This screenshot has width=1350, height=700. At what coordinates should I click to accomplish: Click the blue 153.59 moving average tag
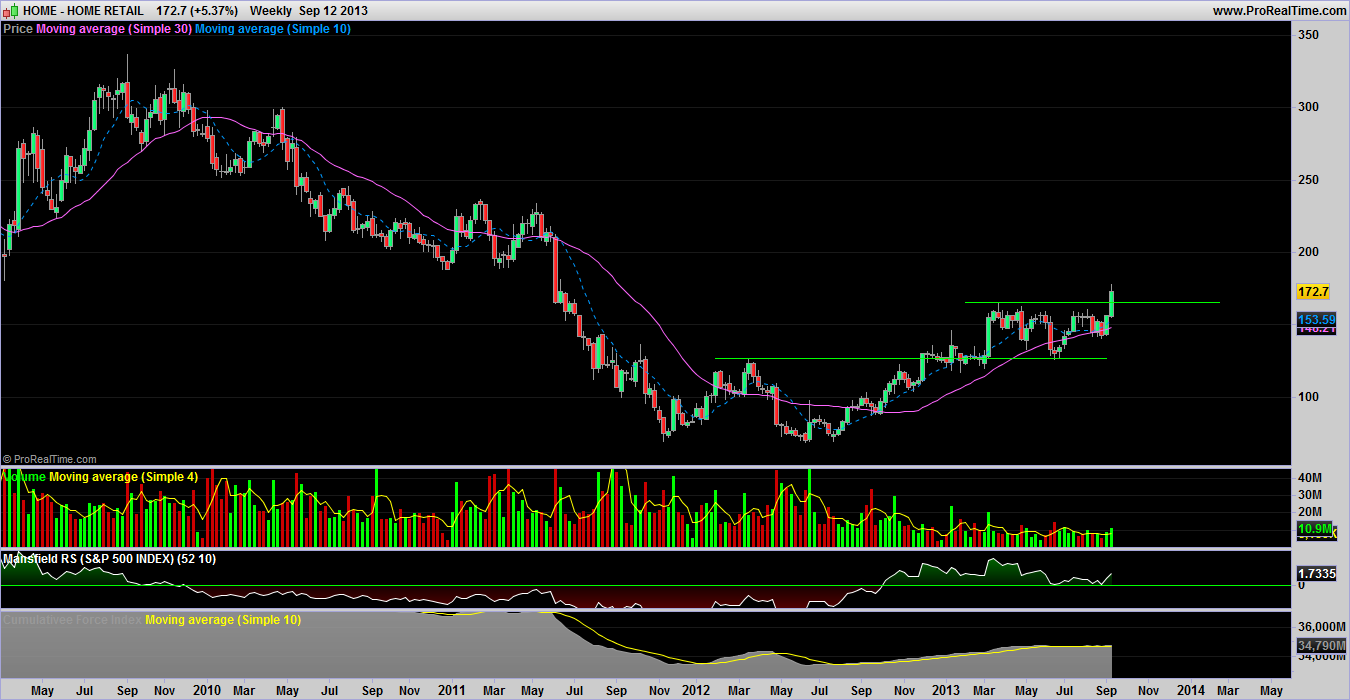click(x=1315, y=319)
